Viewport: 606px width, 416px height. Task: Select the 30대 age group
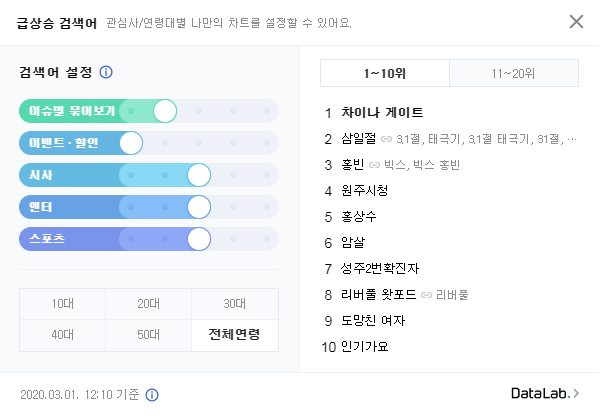pyautogui.click(x=235, y=303)
